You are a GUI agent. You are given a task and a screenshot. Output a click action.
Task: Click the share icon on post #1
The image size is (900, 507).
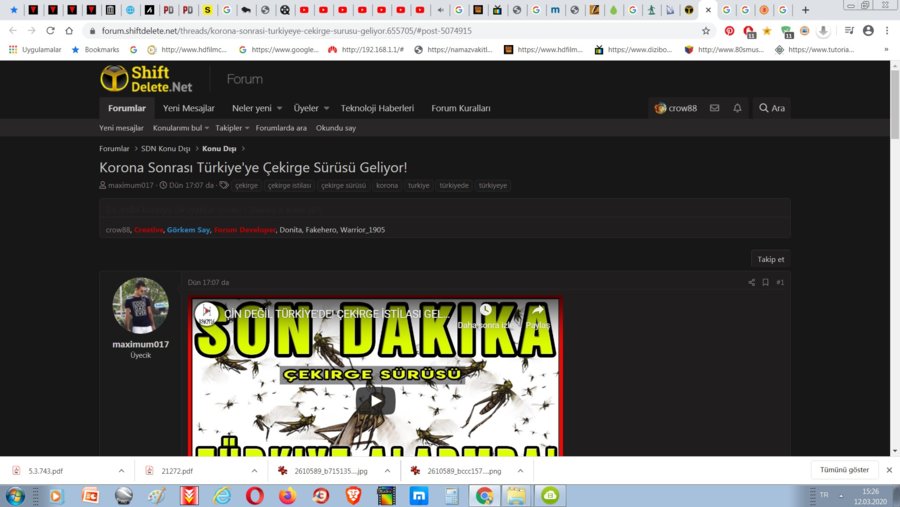751,283
